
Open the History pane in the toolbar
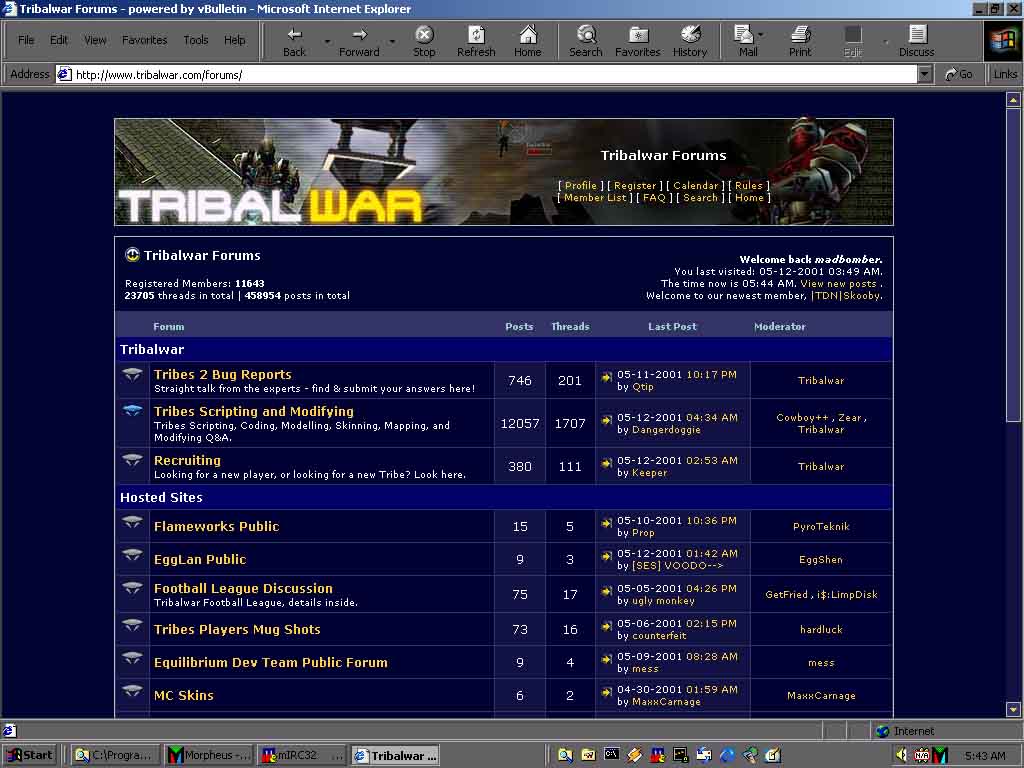click(x=690, y=42)
